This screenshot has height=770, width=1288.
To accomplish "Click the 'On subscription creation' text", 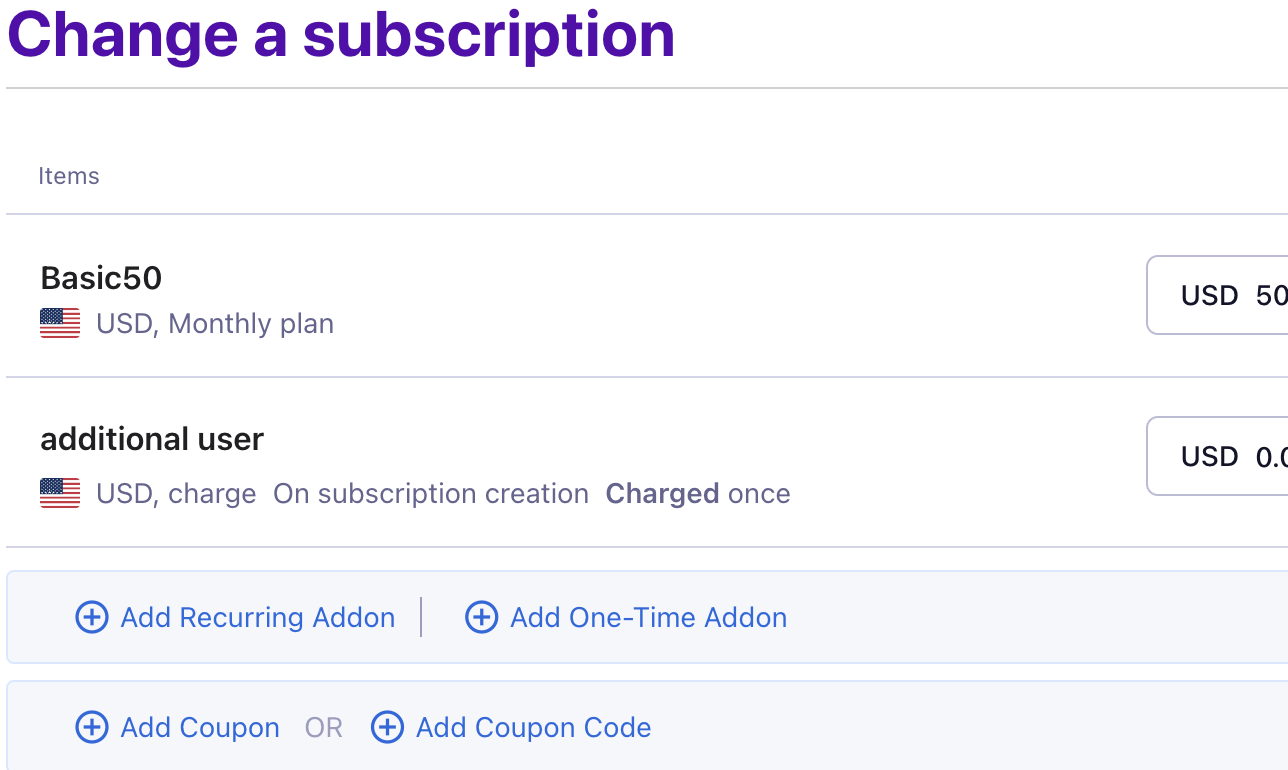I will point(431,494).
